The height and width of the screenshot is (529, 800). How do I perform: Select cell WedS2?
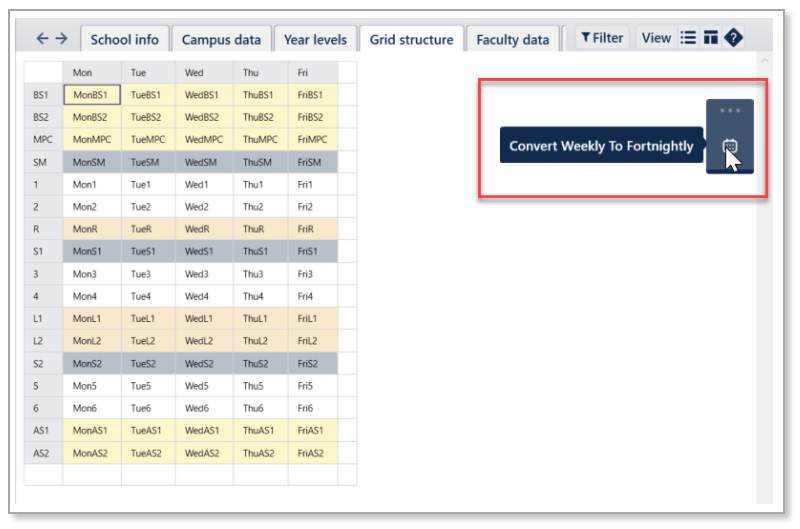pos(204,364)
